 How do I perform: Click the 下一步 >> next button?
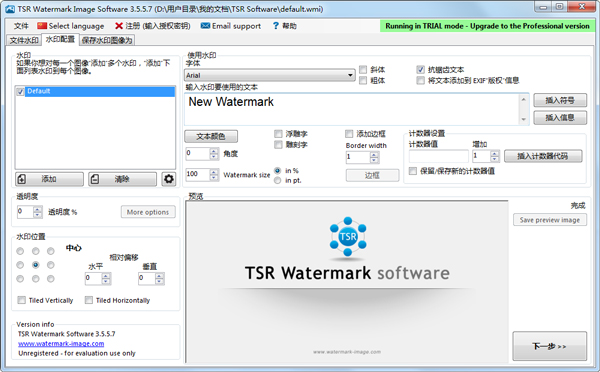tap(549, 346)
